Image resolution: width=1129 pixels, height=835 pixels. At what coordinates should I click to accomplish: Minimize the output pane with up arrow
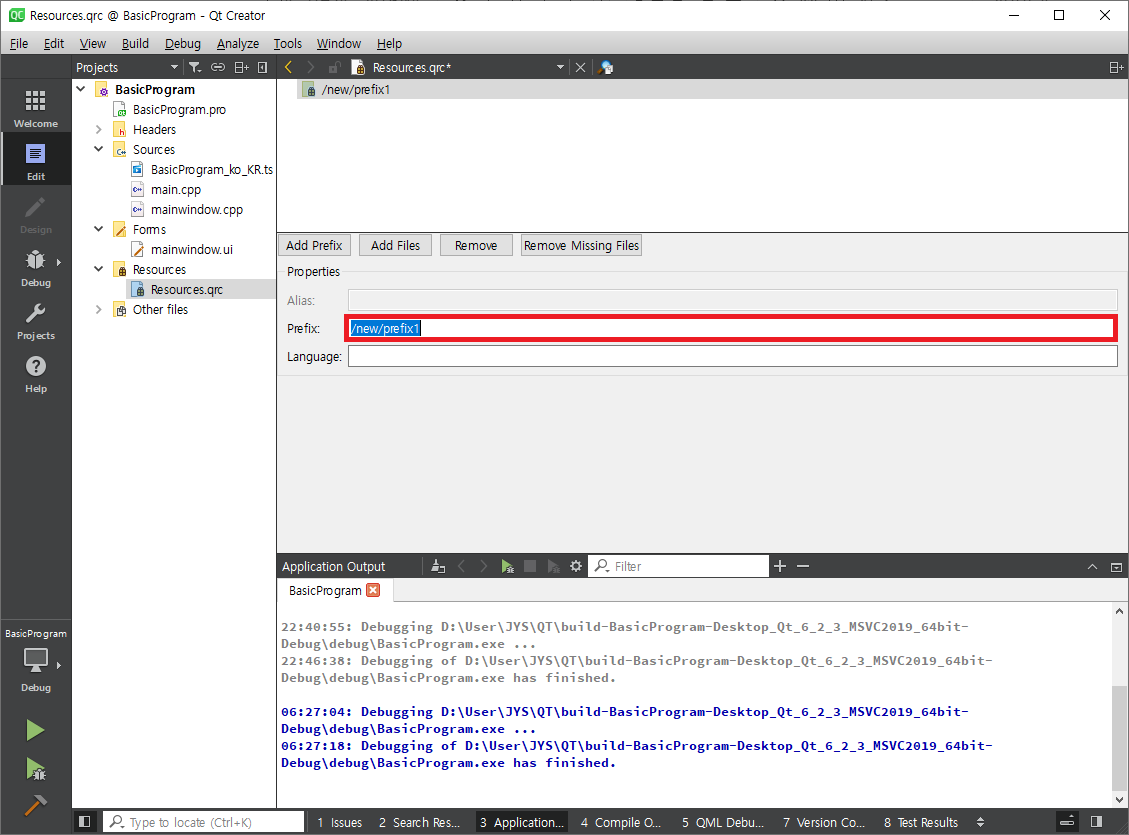pyautogui.click(x=1092, y=567)
